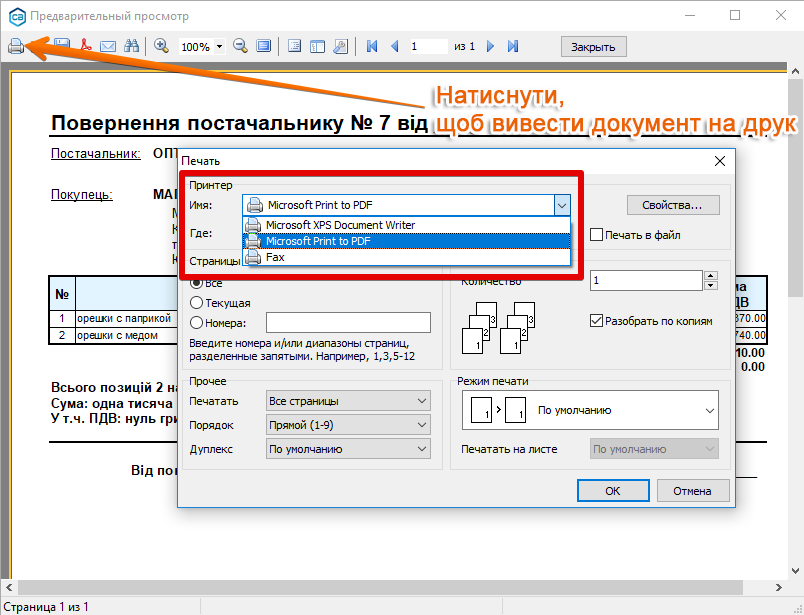The width and height of the screenshot is (804, 615).
Task: Click the Печатать на листе dropdown
Action: [654, 449]
